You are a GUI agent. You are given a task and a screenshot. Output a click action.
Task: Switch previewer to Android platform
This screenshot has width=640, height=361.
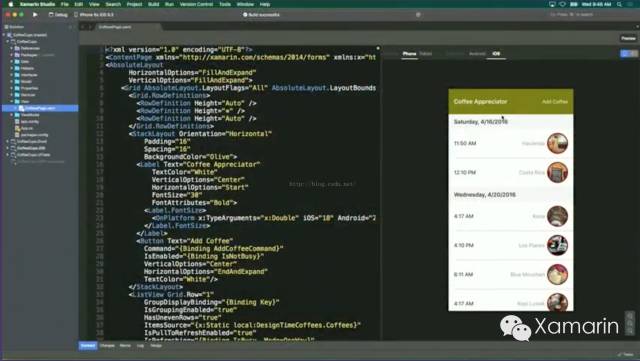(477, 53)
